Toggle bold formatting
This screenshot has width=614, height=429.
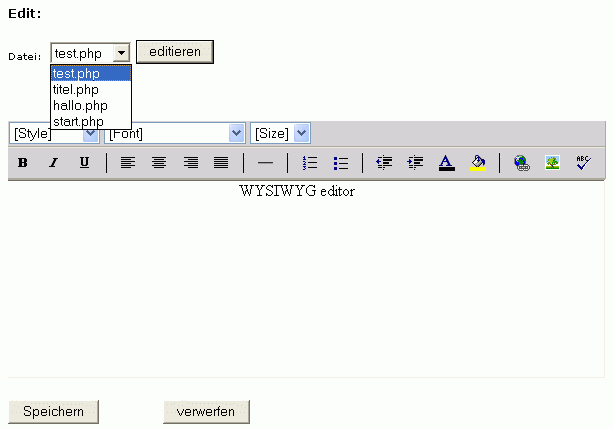tap(22, 163)
